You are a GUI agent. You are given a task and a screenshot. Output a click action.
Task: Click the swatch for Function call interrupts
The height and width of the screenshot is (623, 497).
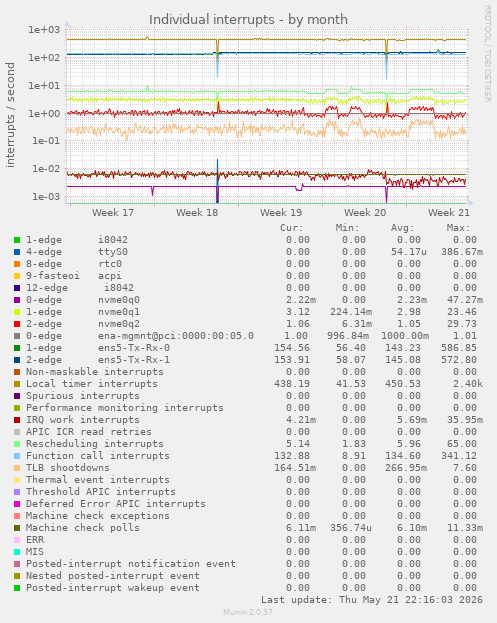click(17, 456)
